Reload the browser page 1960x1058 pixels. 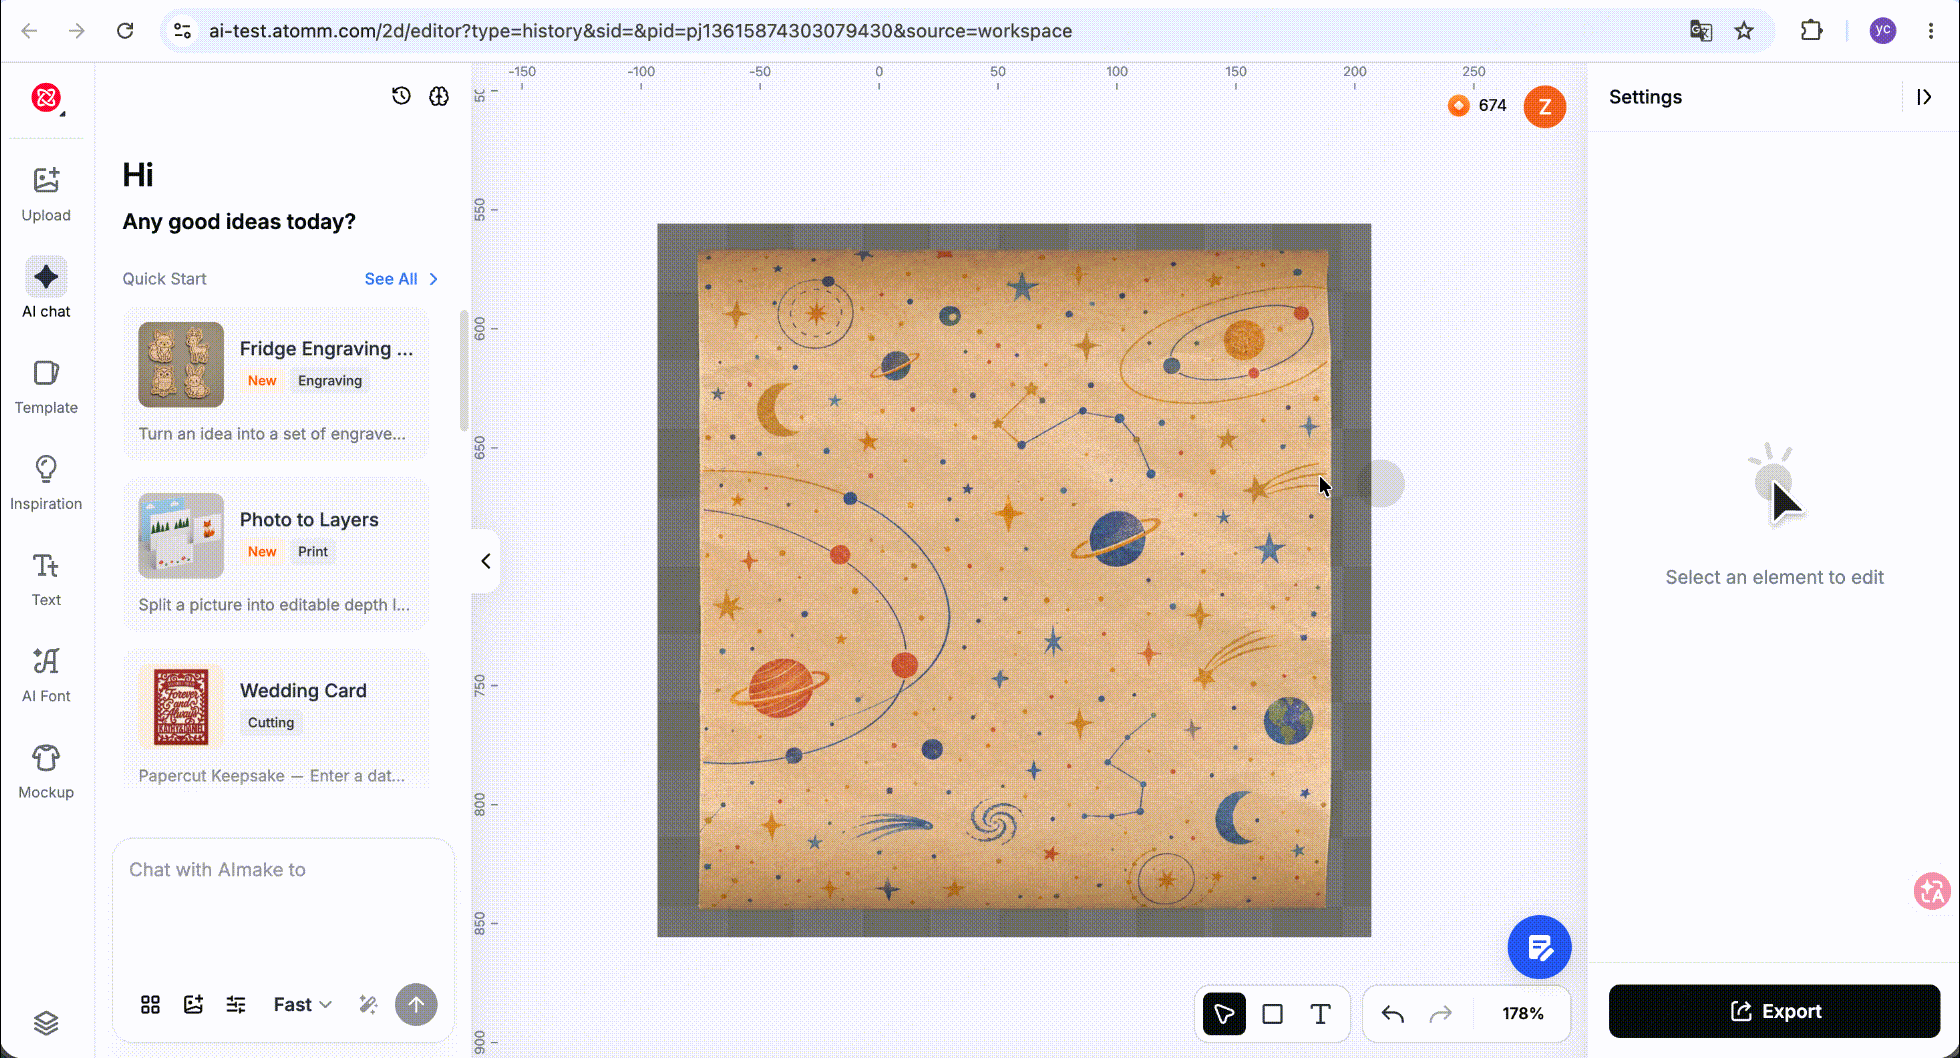click(125, 31)
